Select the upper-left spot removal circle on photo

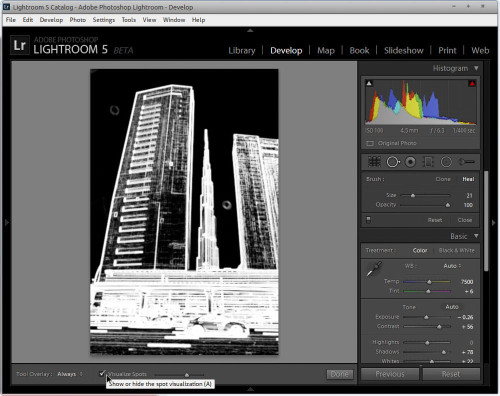[x=114, y=110]
